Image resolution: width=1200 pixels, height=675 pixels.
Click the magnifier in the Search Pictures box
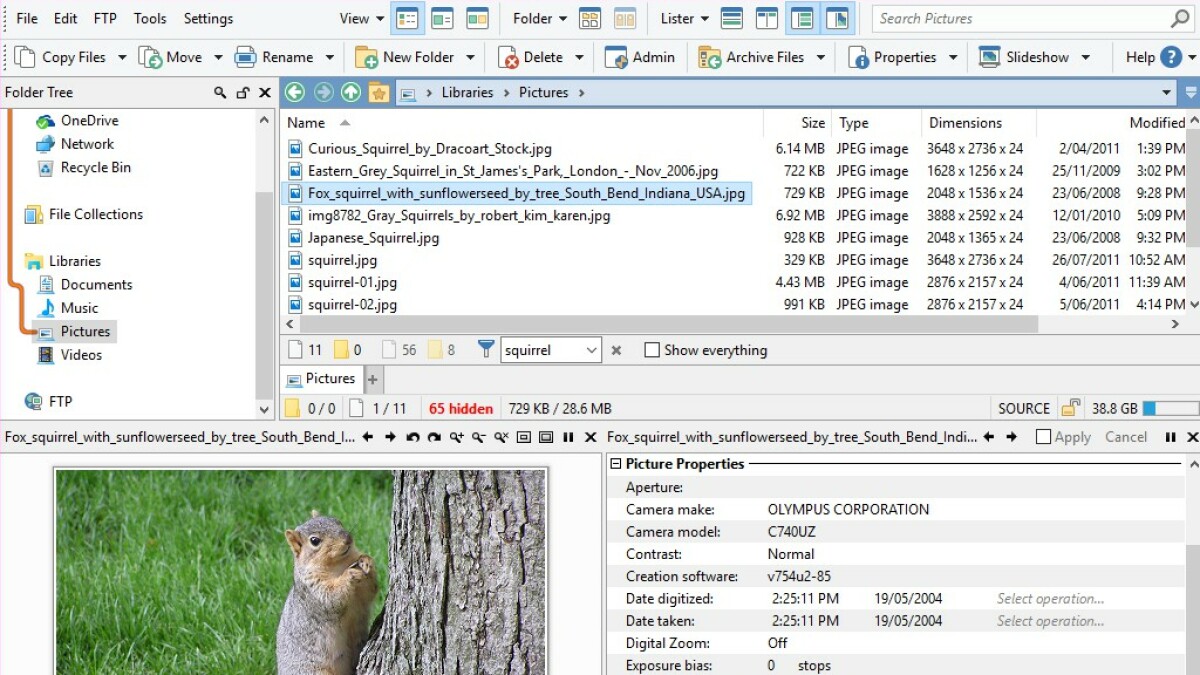(1180, 18)
